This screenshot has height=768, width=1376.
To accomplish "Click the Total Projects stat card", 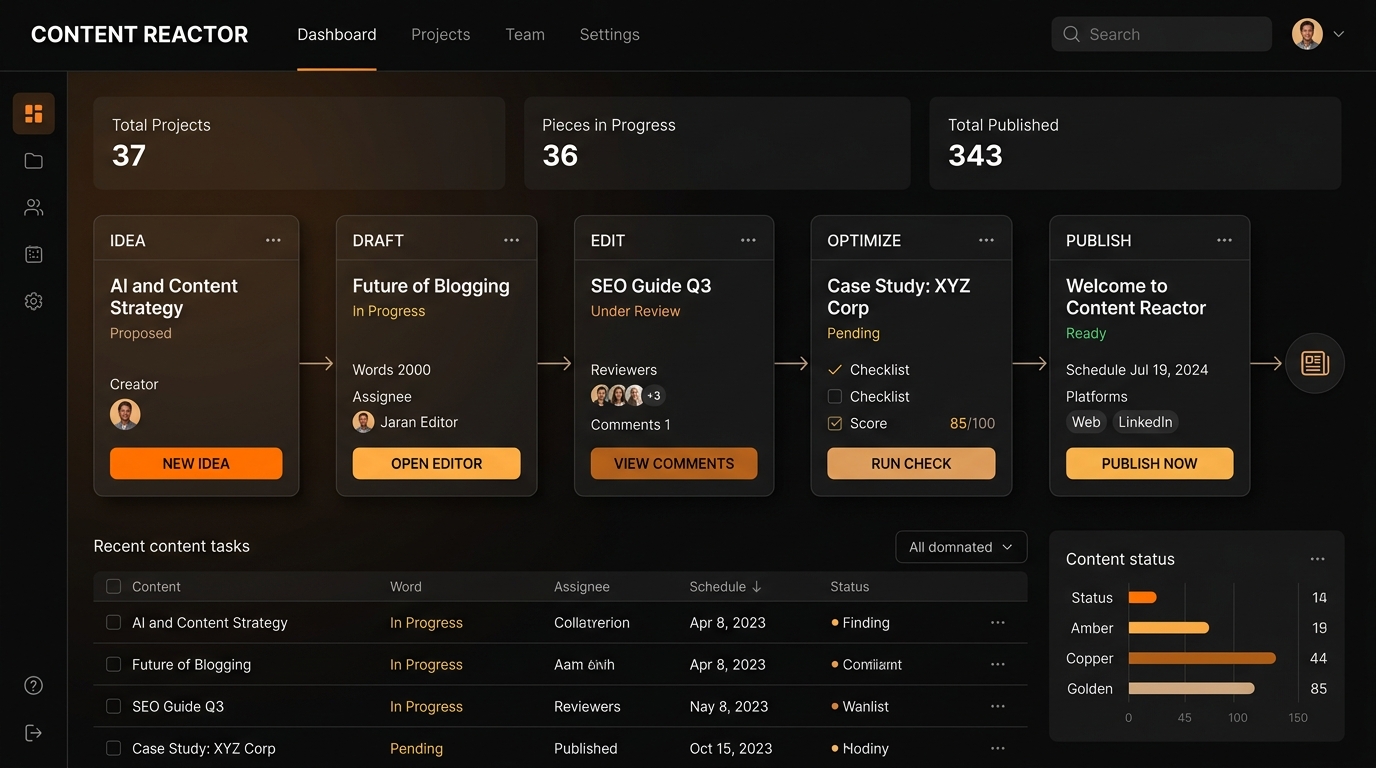I will (x=299, y=143).
